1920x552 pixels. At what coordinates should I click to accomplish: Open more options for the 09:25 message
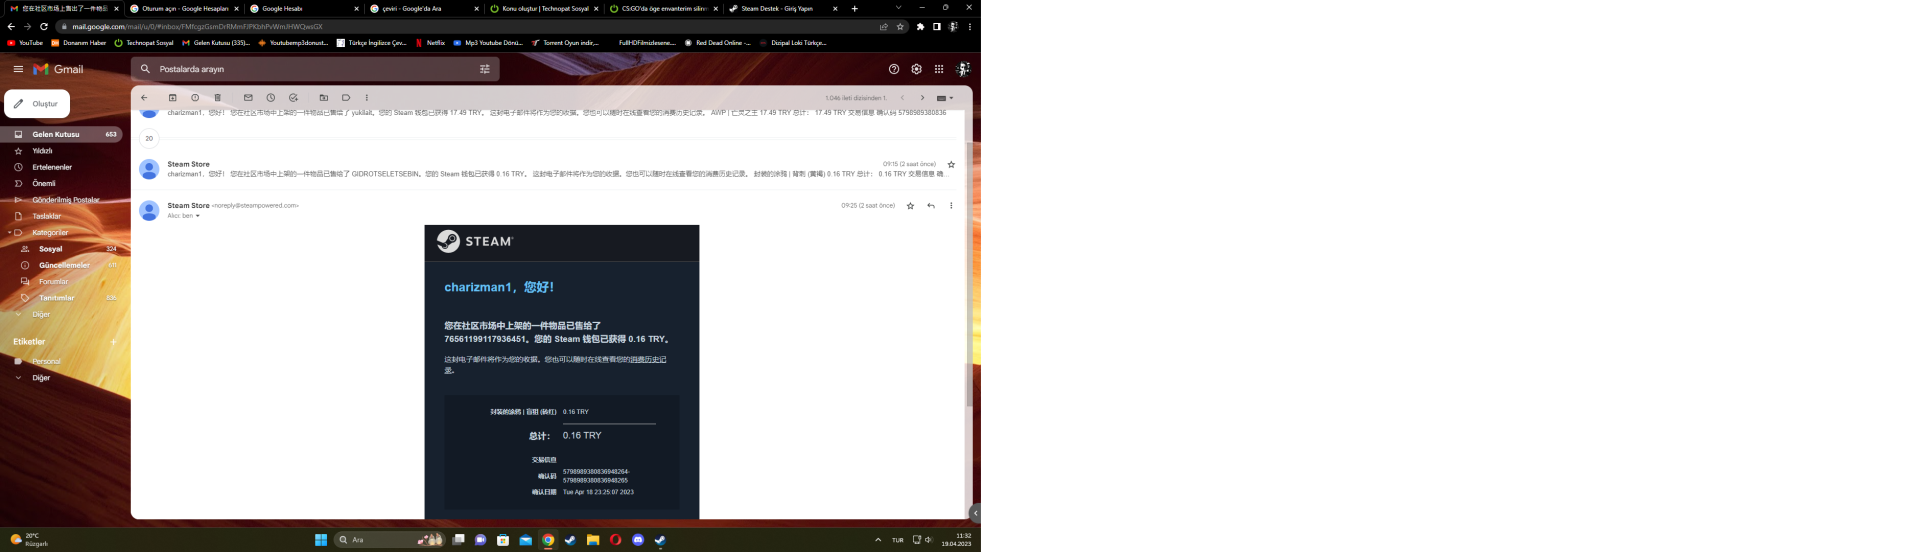coord(951,206)
